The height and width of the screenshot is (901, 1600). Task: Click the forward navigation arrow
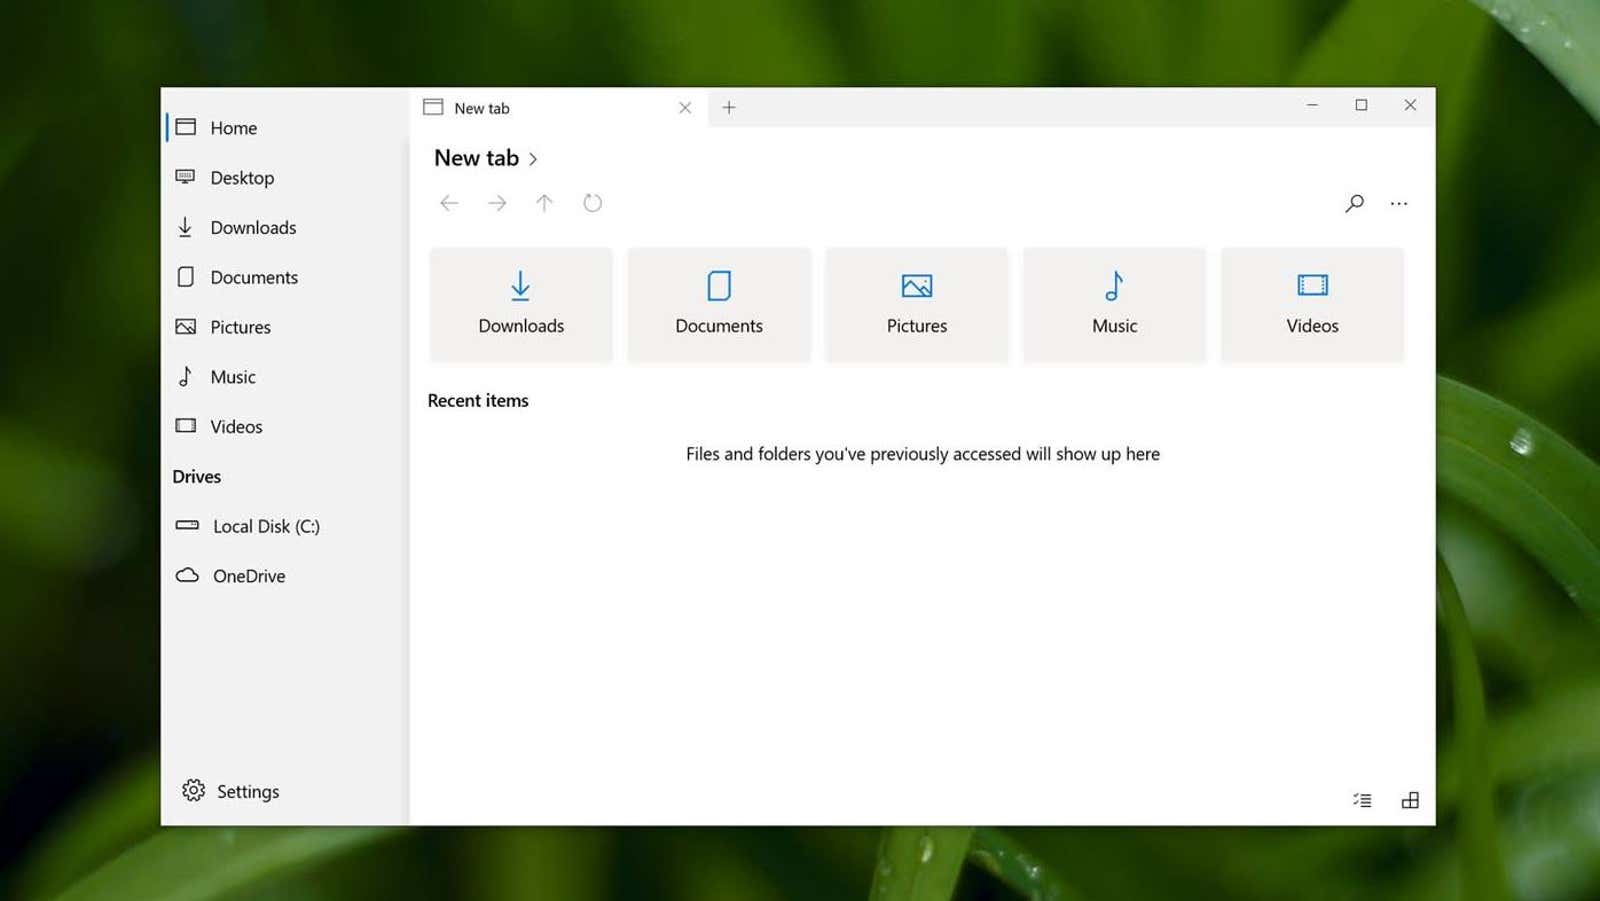(497, 203)
